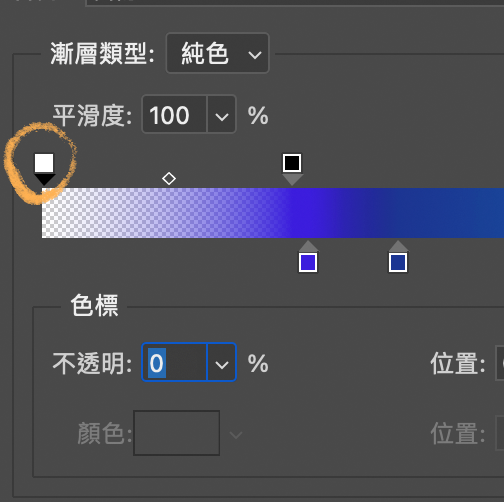This screenshot has width=504, height=502.
Task: Select the dark blue color stop
Action: pos(398,257)
